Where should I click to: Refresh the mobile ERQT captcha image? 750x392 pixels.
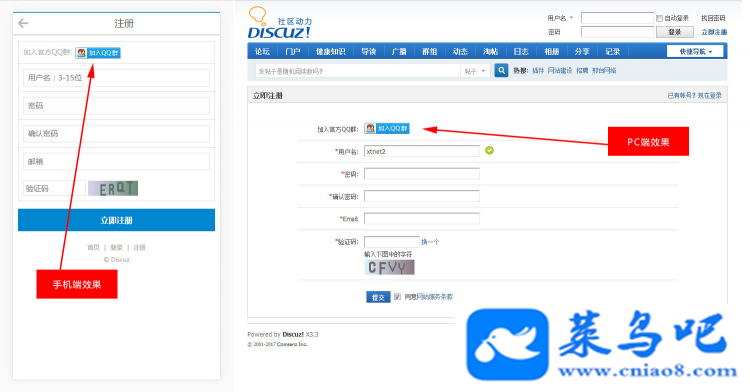pyautogui.click(x=113, y=188)
